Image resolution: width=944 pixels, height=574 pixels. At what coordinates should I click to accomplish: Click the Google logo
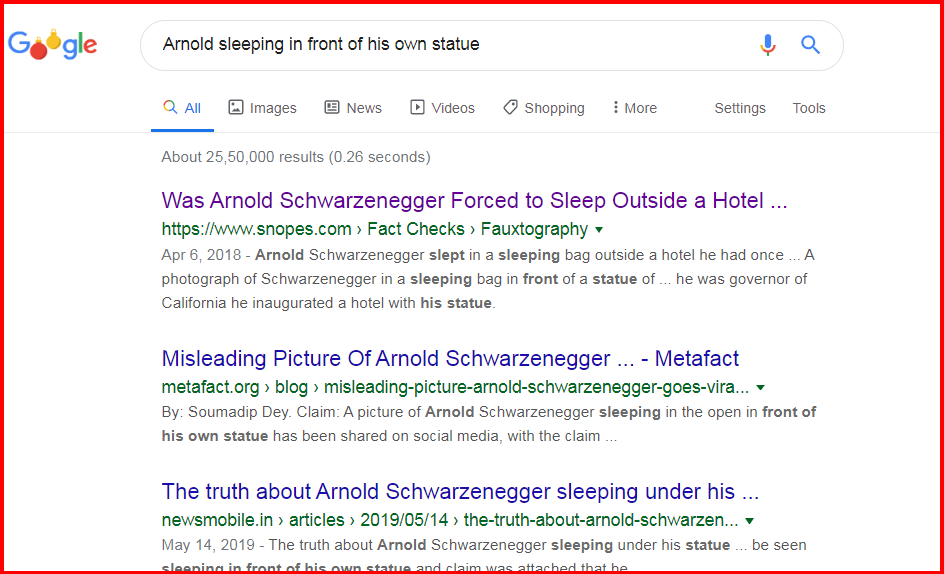[x=52, y=45]
